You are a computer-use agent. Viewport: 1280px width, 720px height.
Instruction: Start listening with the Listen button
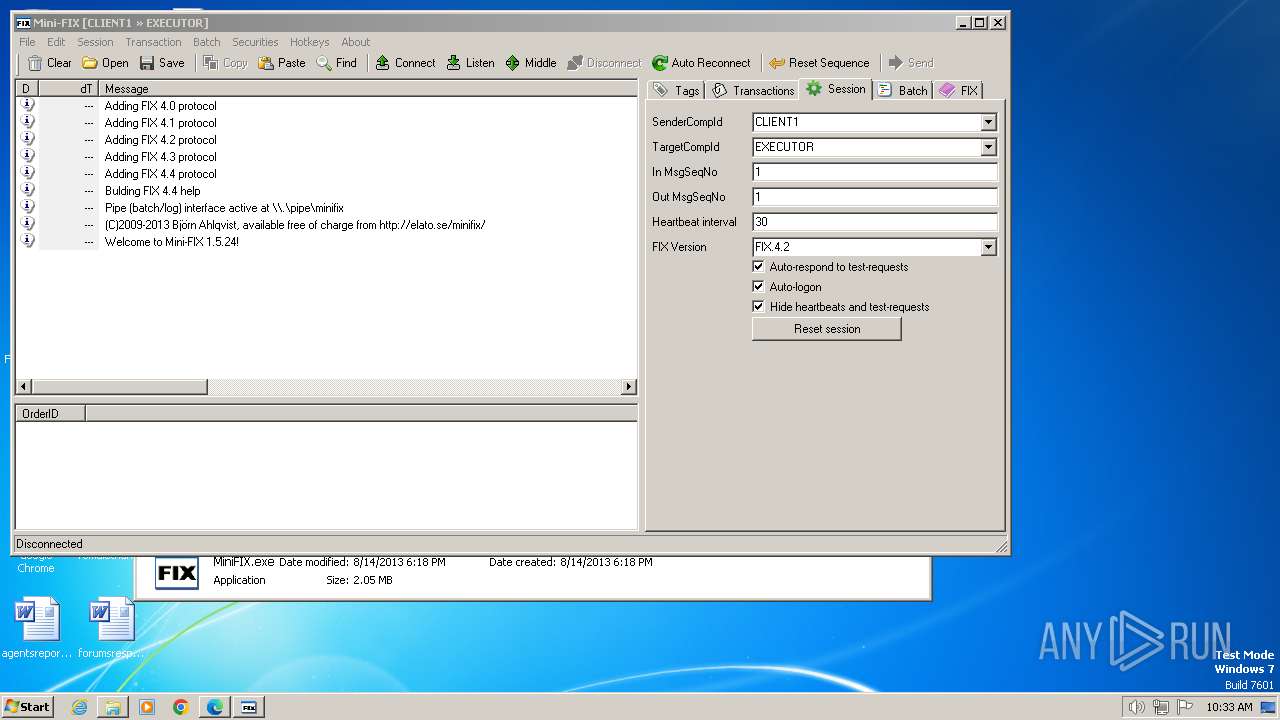pos(470,63)
